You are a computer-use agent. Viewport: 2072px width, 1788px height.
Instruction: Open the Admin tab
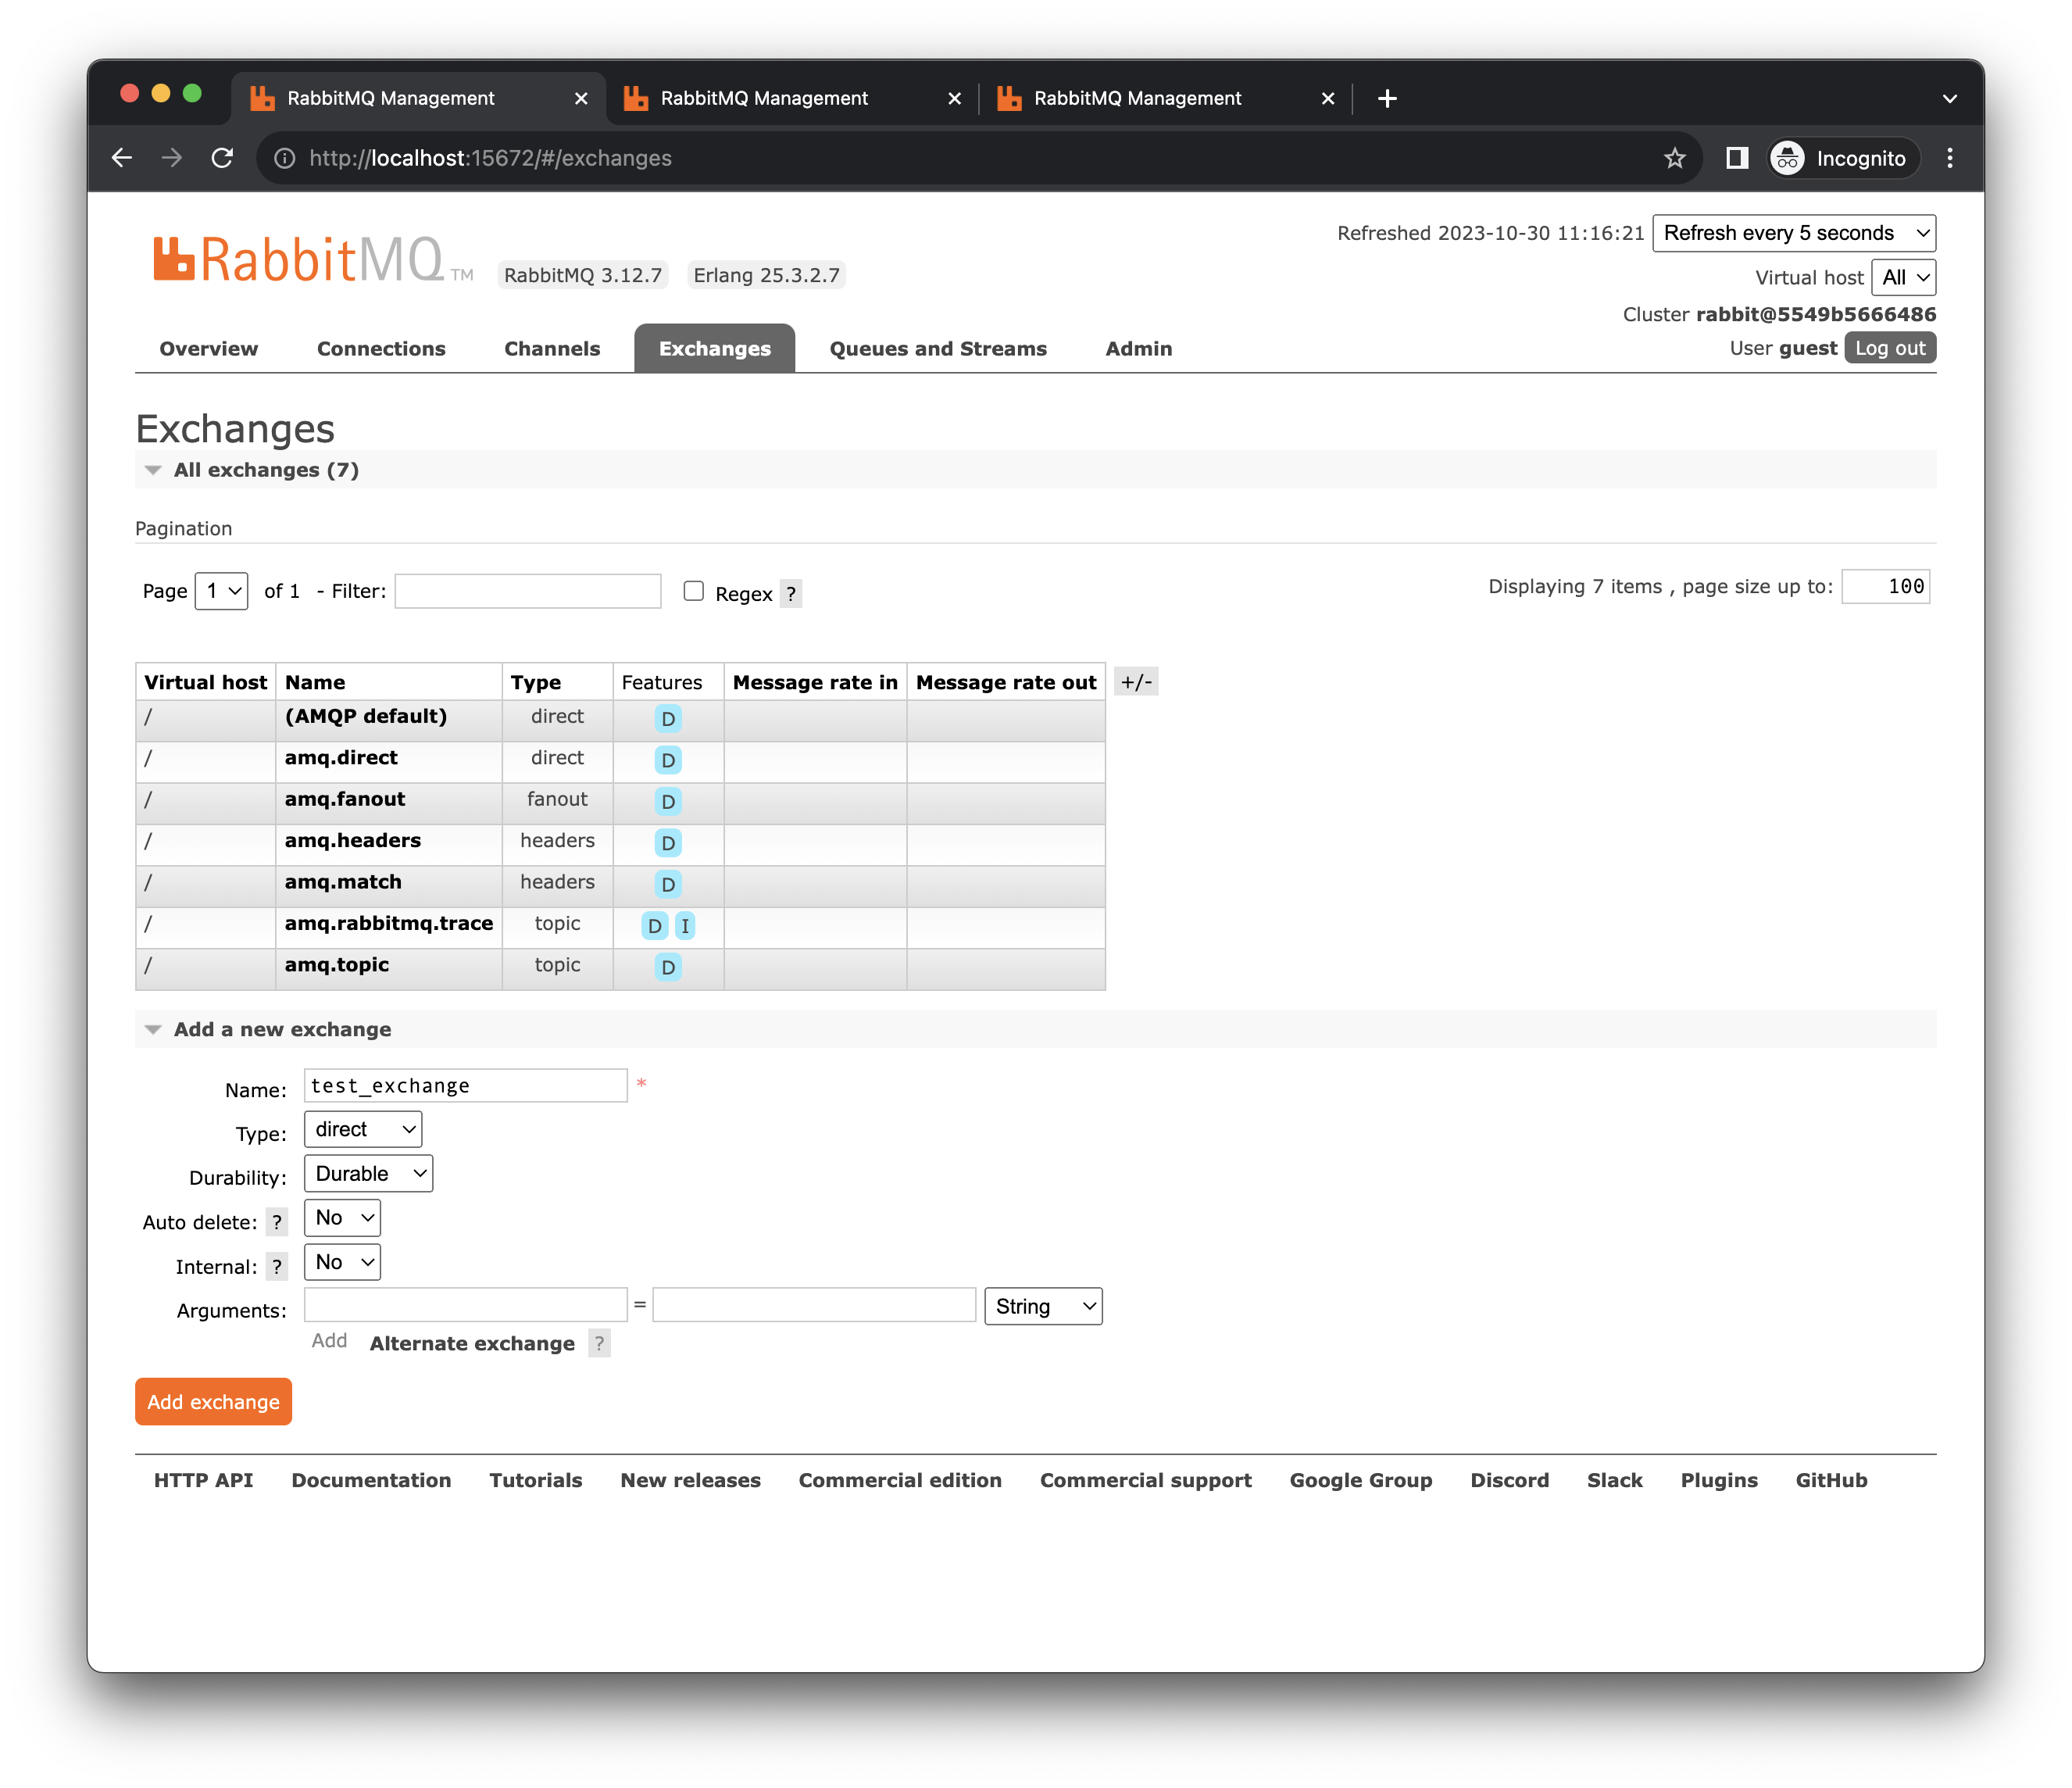click(1139, 349)
